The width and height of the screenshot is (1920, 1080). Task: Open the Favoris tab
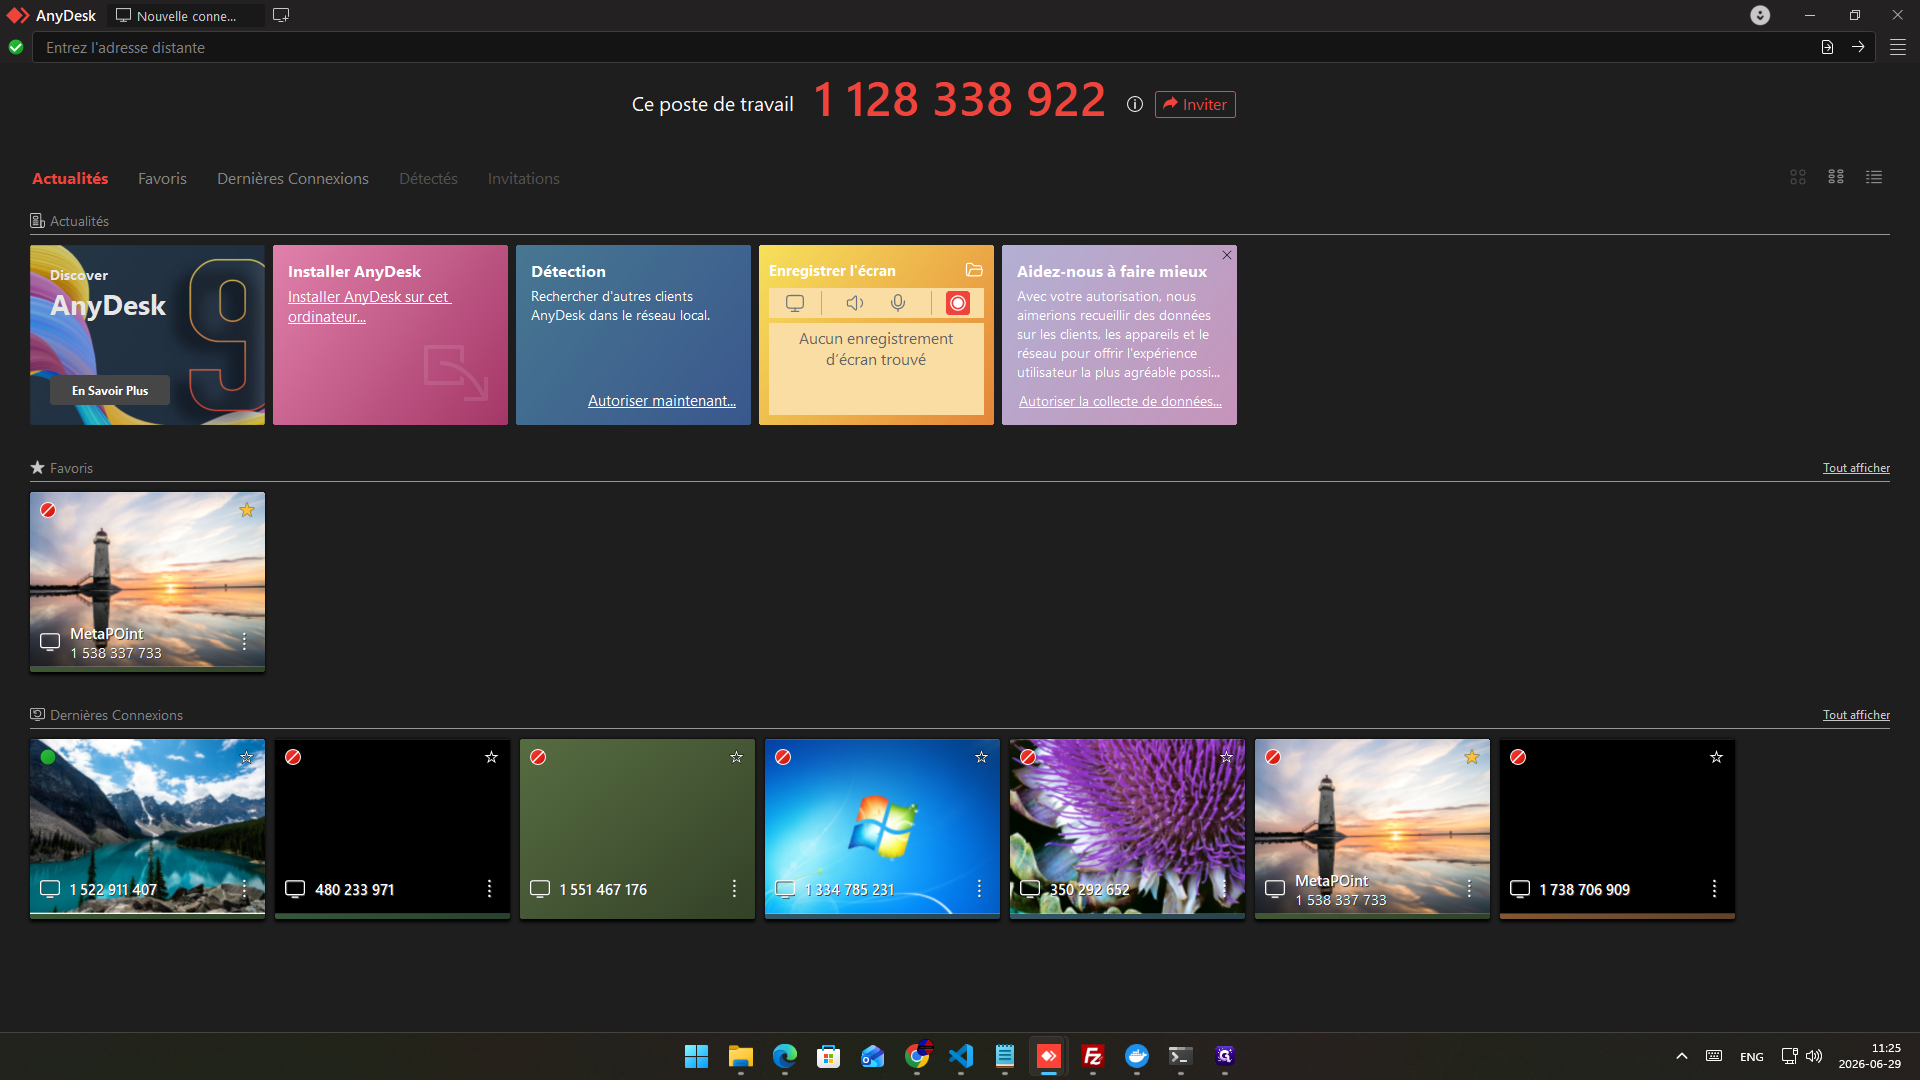[x=162, y=178]
